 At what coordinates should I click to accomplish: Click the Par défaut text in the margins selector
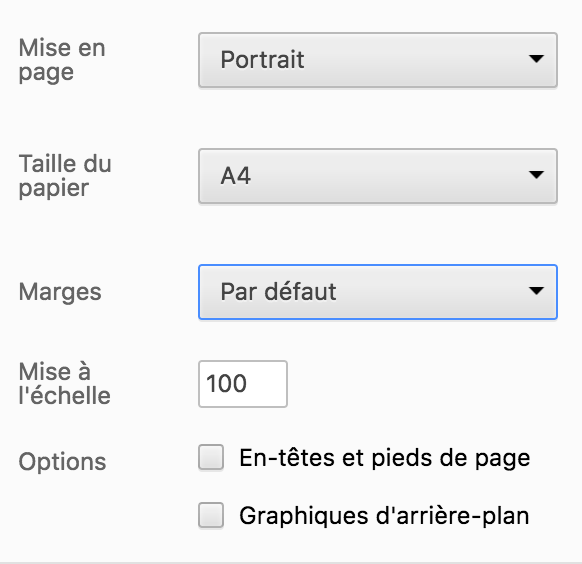click(x=278, y=291)
